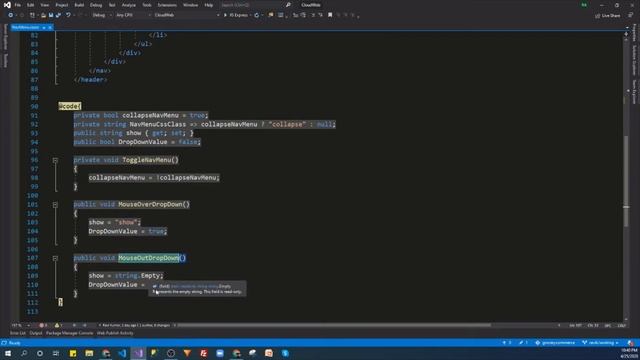
Task: Open the Debug menu
Action: click(x=96, y=5)
